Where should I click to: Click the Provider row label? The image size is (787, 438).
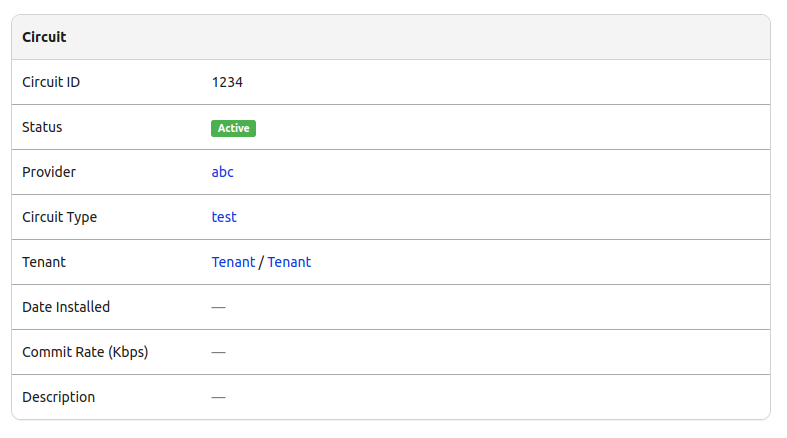49,172
